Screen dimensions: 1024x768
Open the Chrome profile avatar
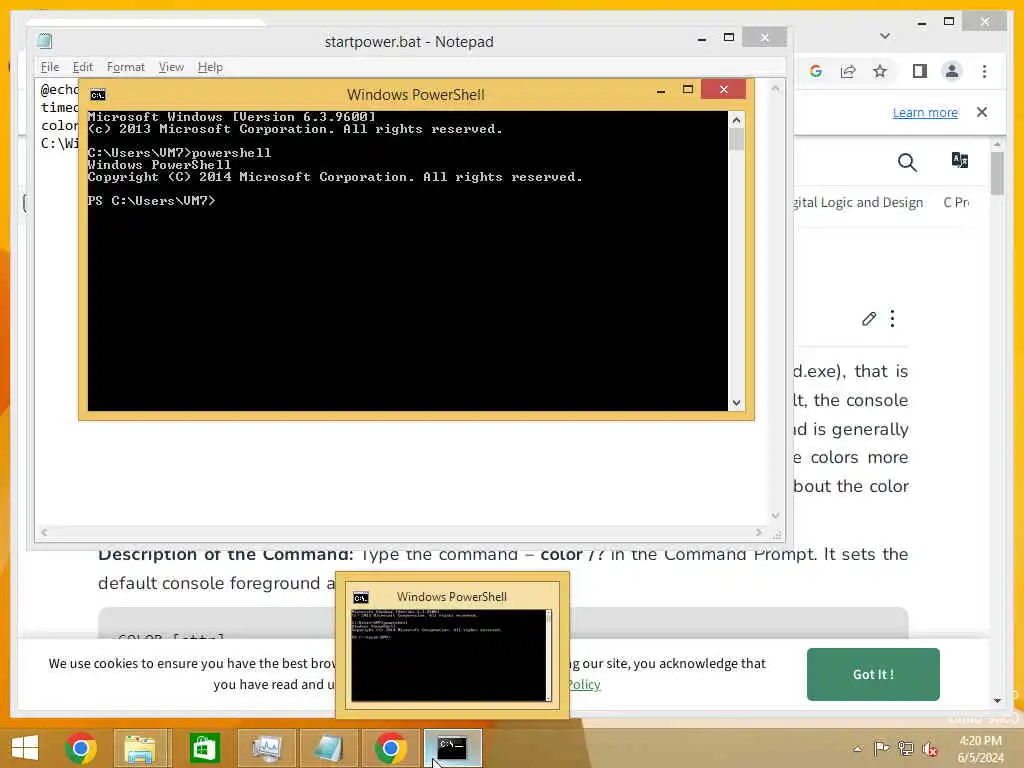[952, 71]
